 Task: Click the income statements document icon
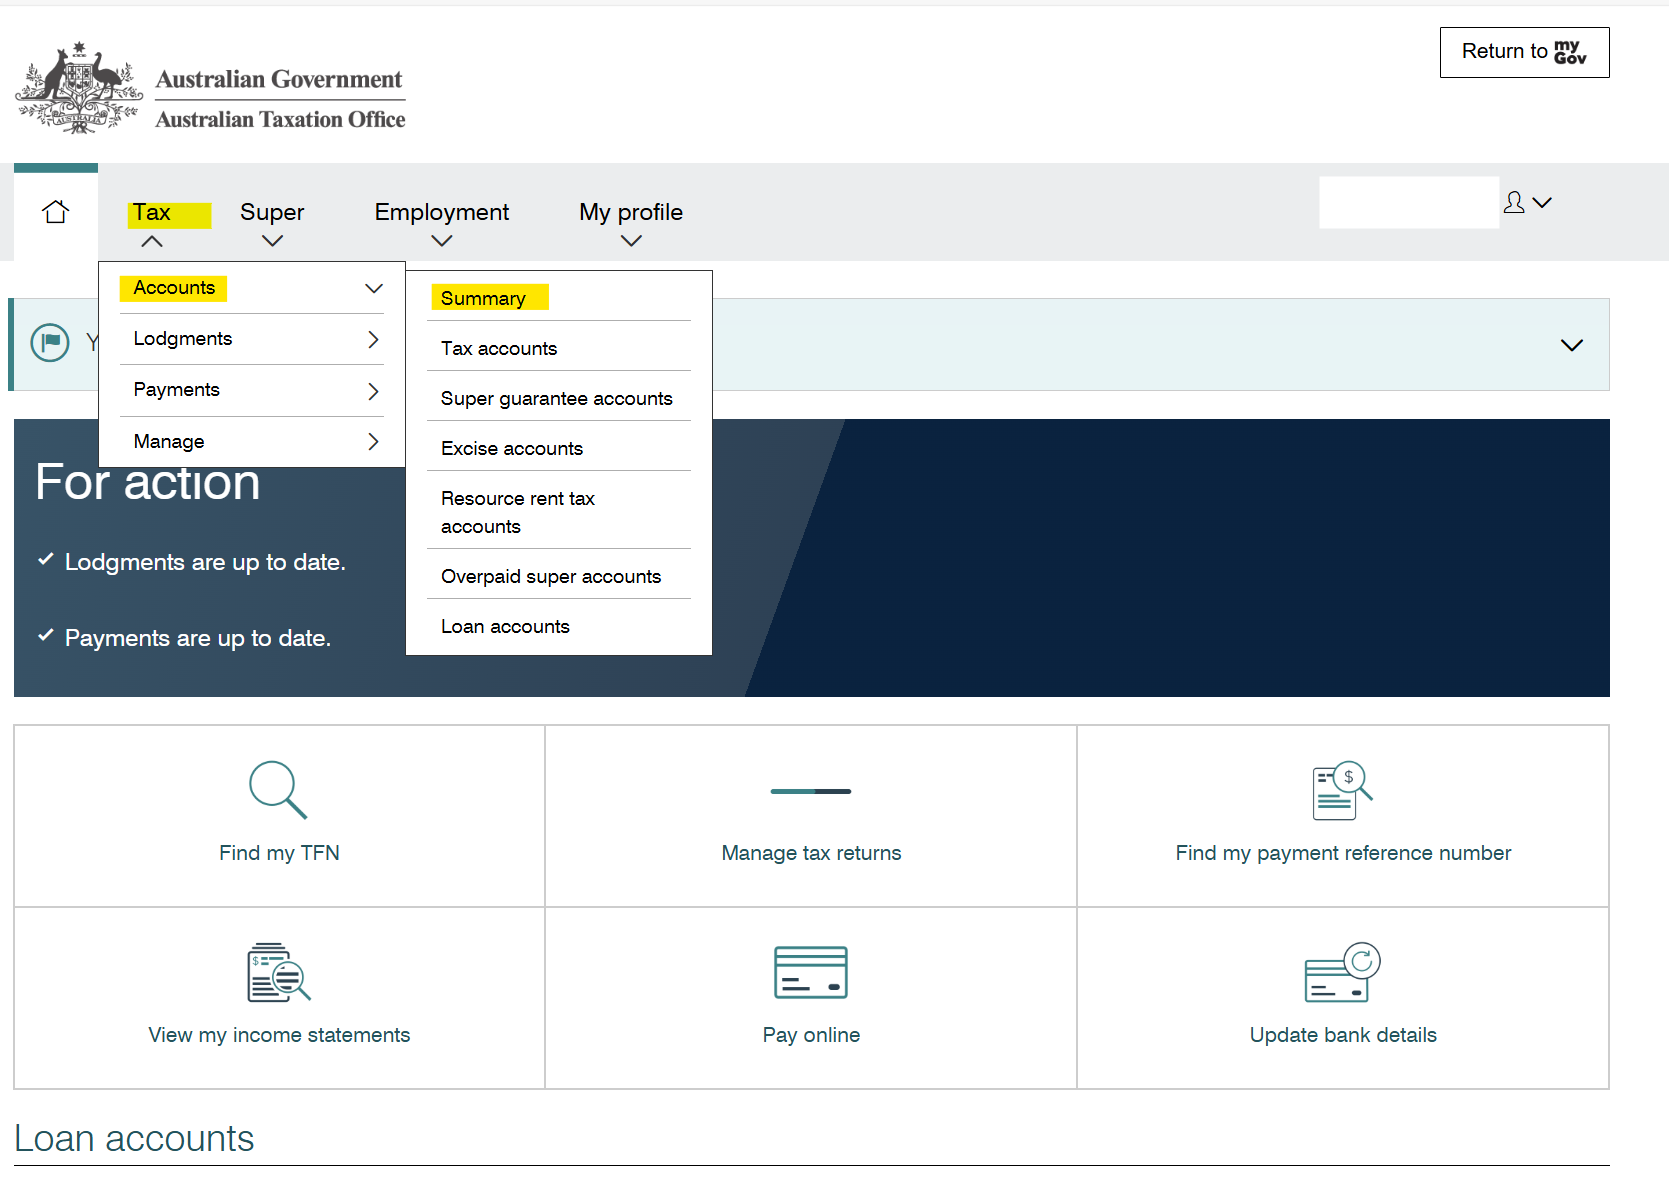coord(278,972)
